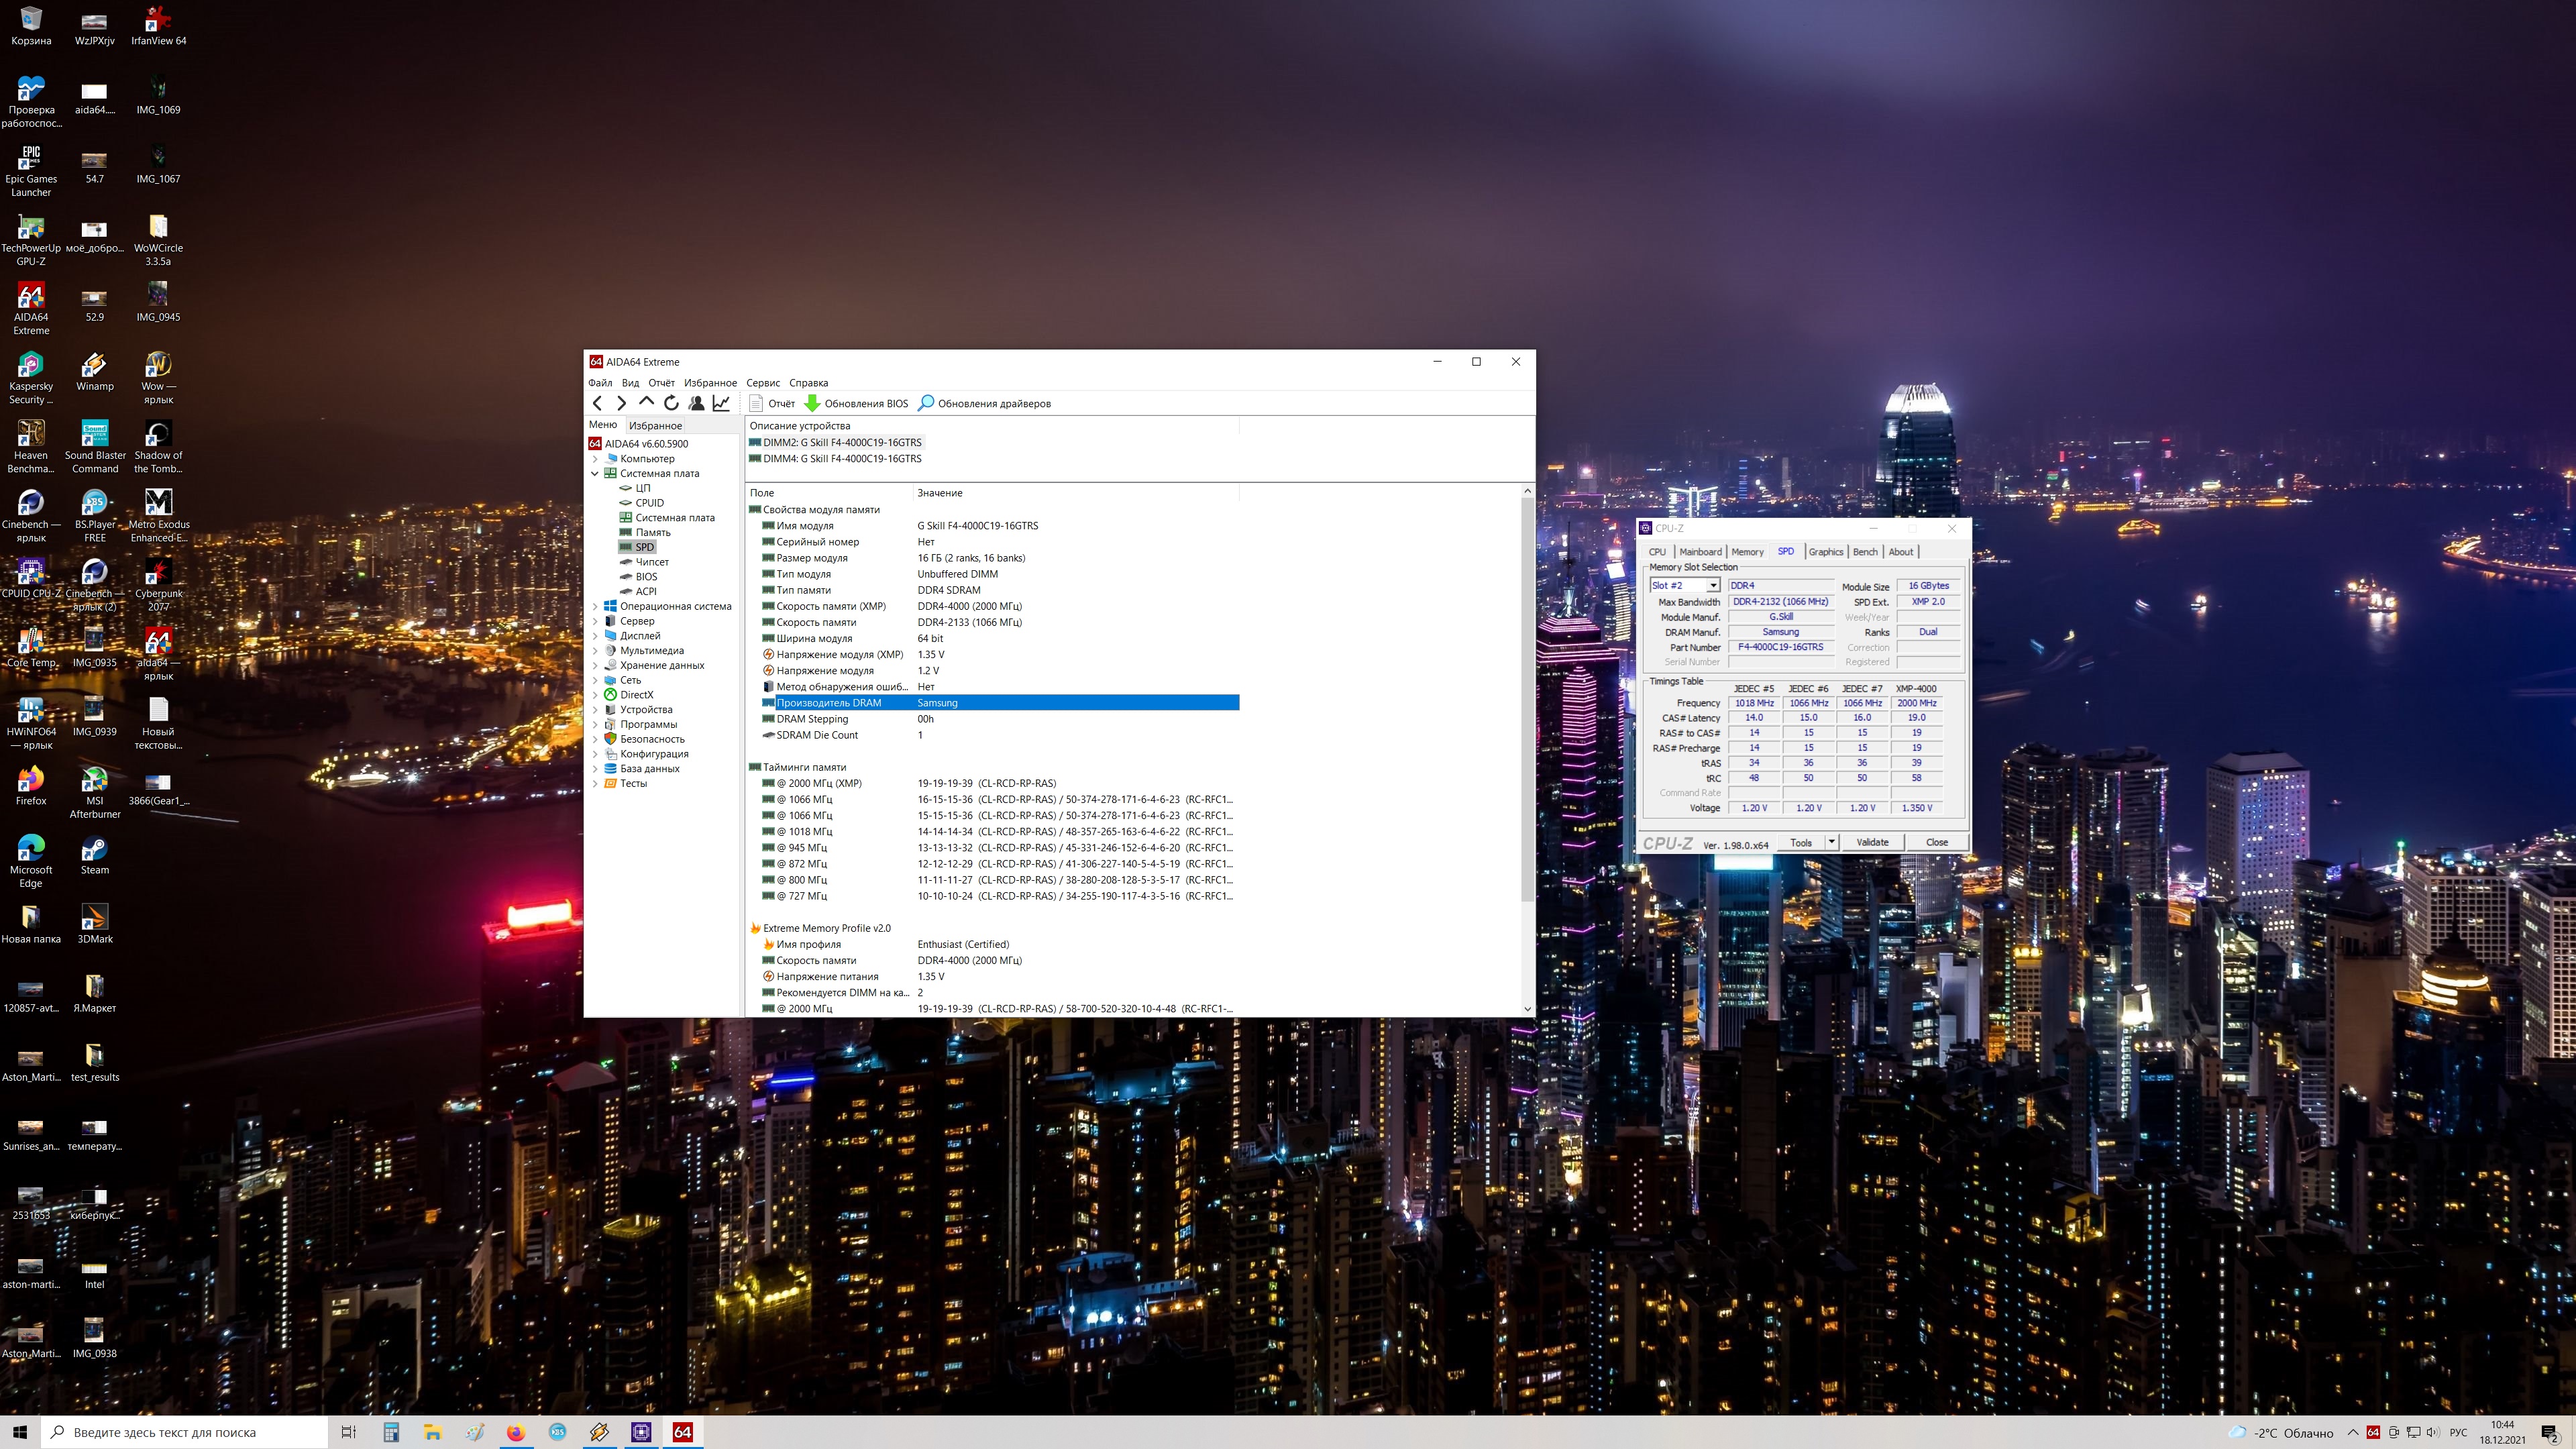The width and height of the screenshot is (2576, 1449).
Task: Open the graph chart toolbar icon
Action: (721, 403)
